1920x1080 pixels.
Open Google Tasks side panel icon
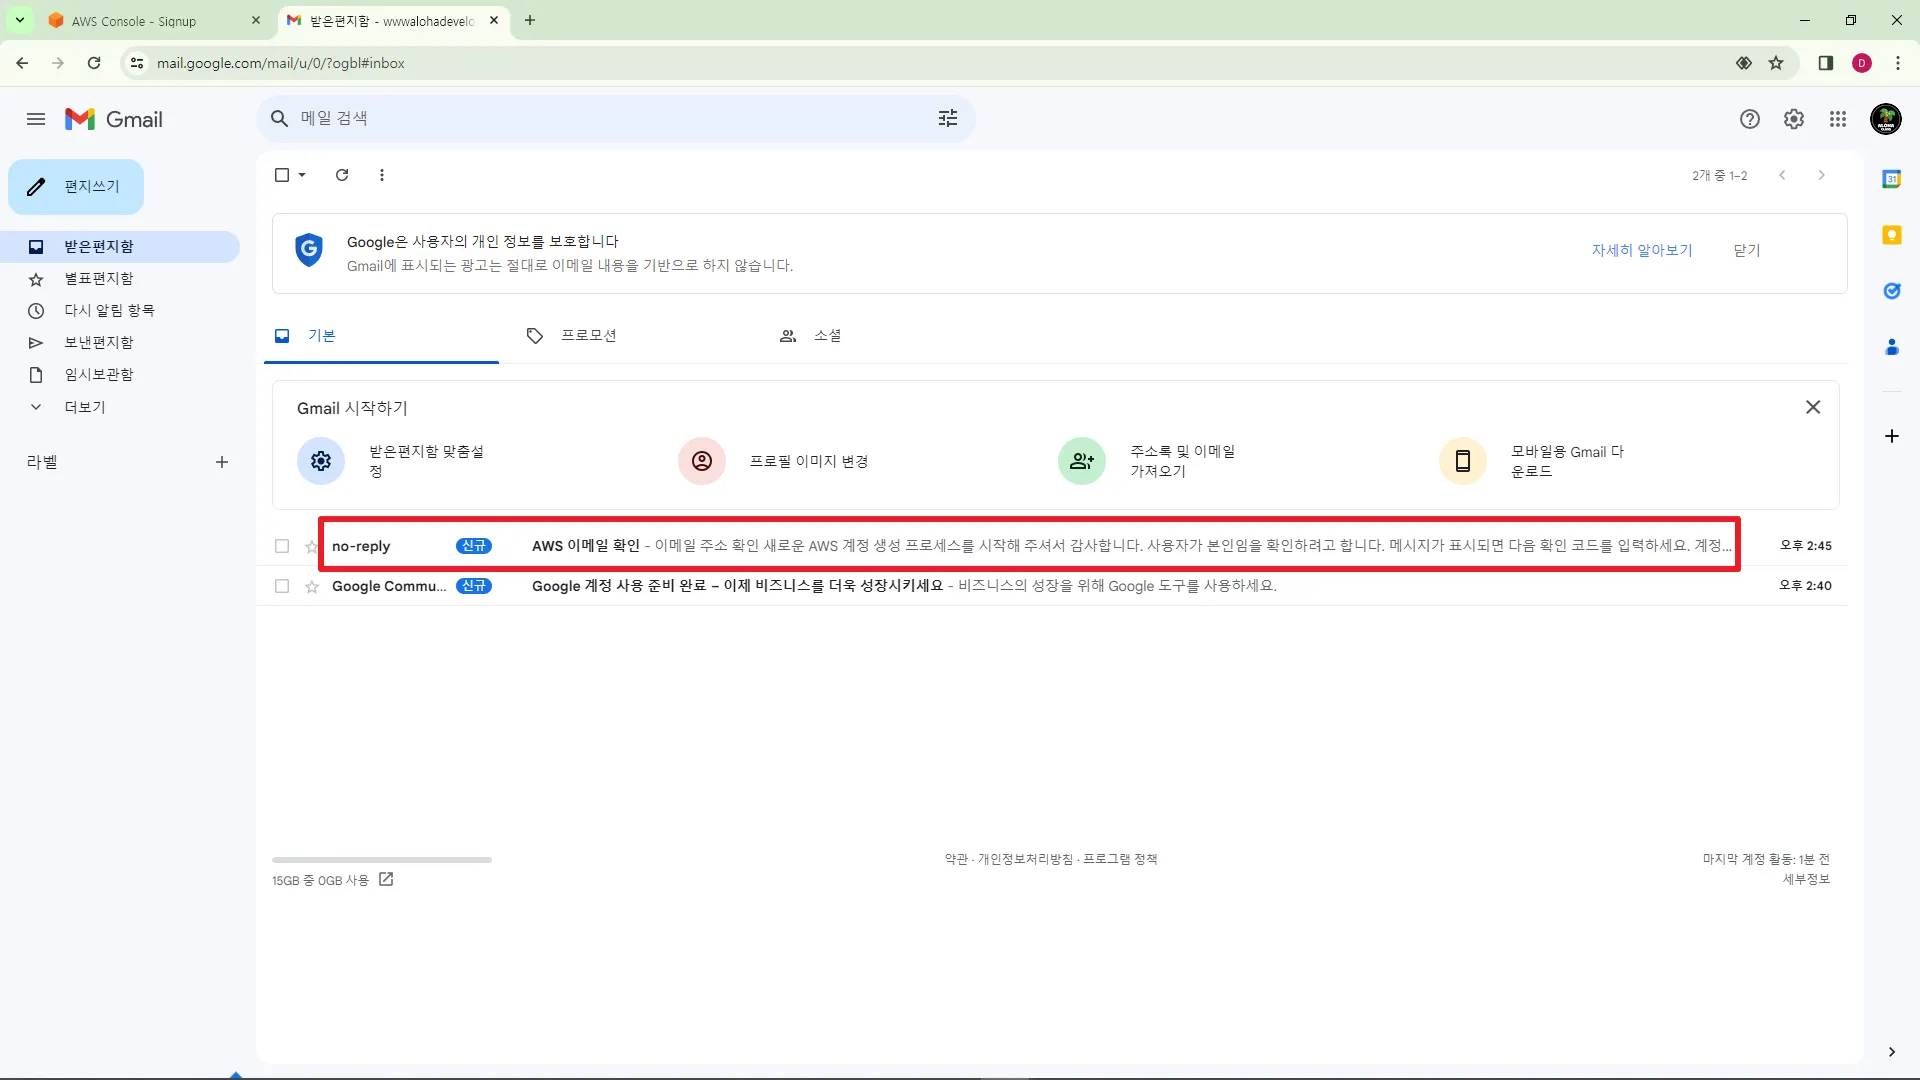[x=1891, y=291]
